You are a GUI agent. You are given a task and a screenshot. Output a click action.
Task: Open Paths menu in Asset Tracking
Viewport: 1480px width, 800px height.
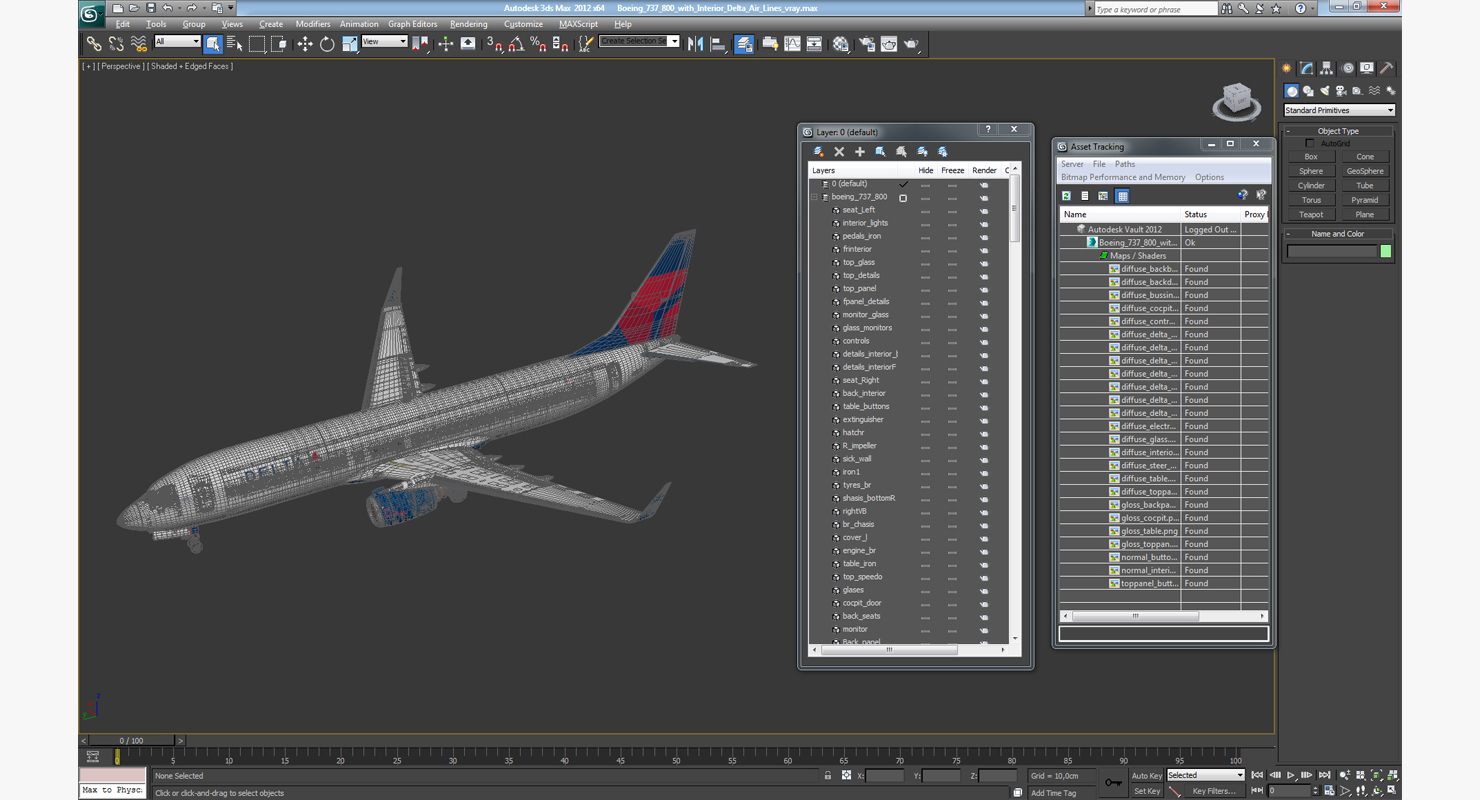[1125, 164]
